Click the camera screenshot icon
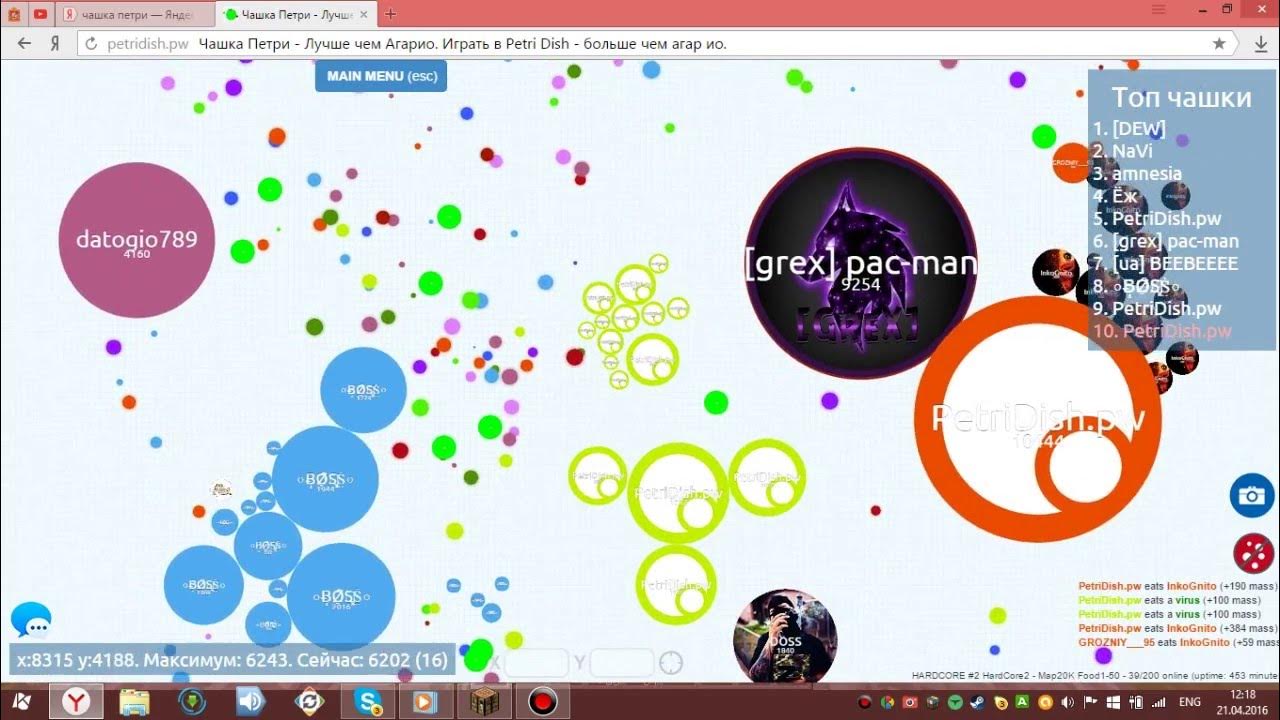Image resolution: width=1280 pixels, height=720 pixels. point(1251,496)
